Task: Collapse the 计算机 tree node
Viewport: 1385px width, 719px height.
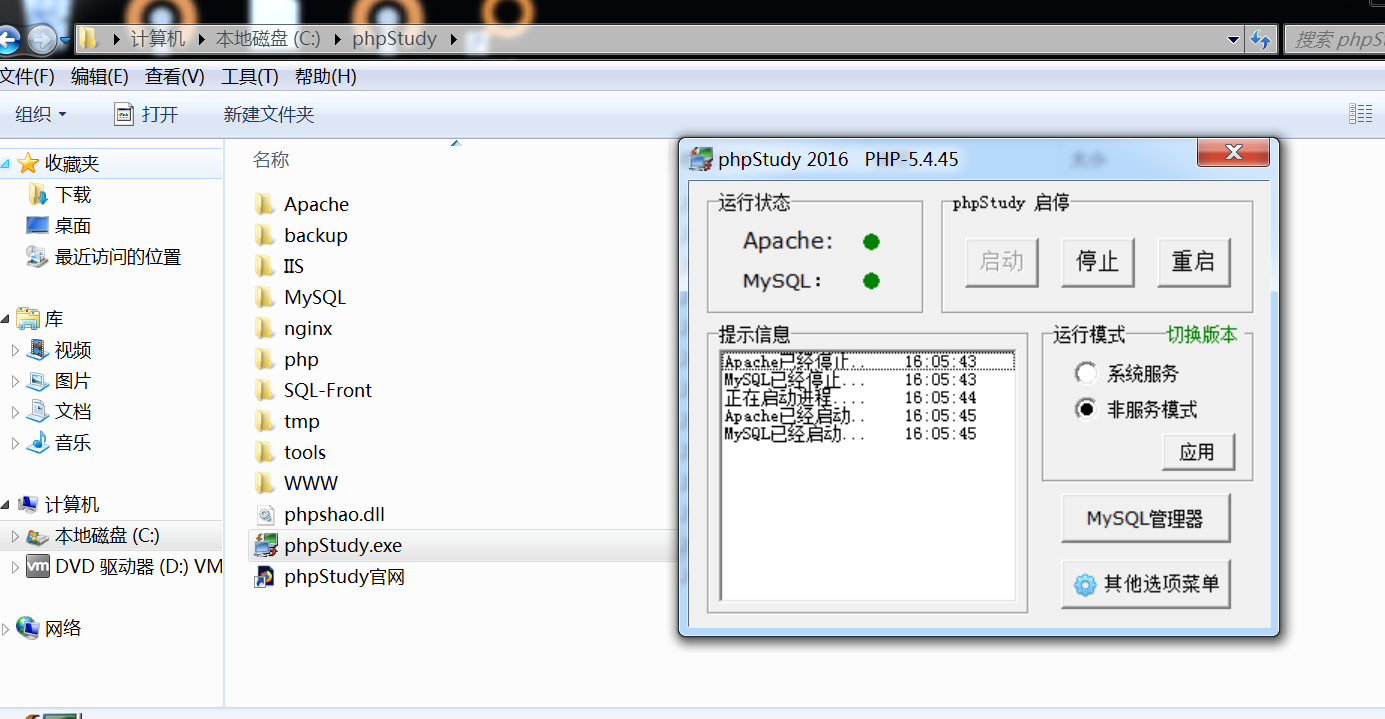Action: [x=6, y=505]
